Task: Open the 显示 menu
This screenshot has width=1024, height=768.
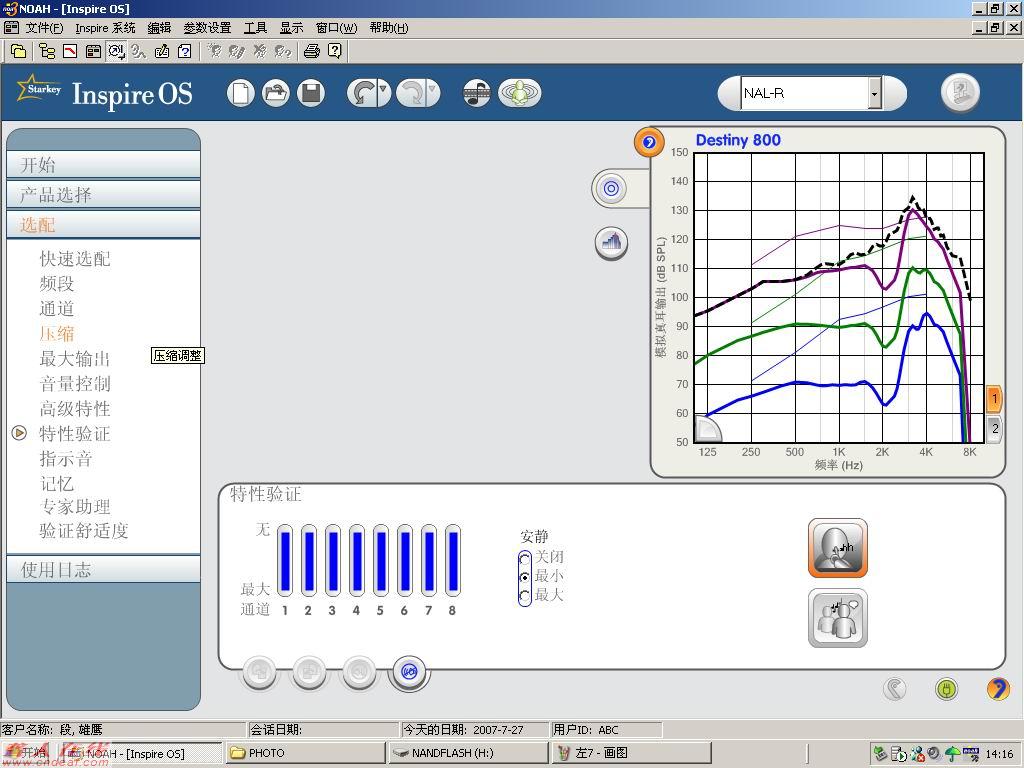Action: pos(291,27)
